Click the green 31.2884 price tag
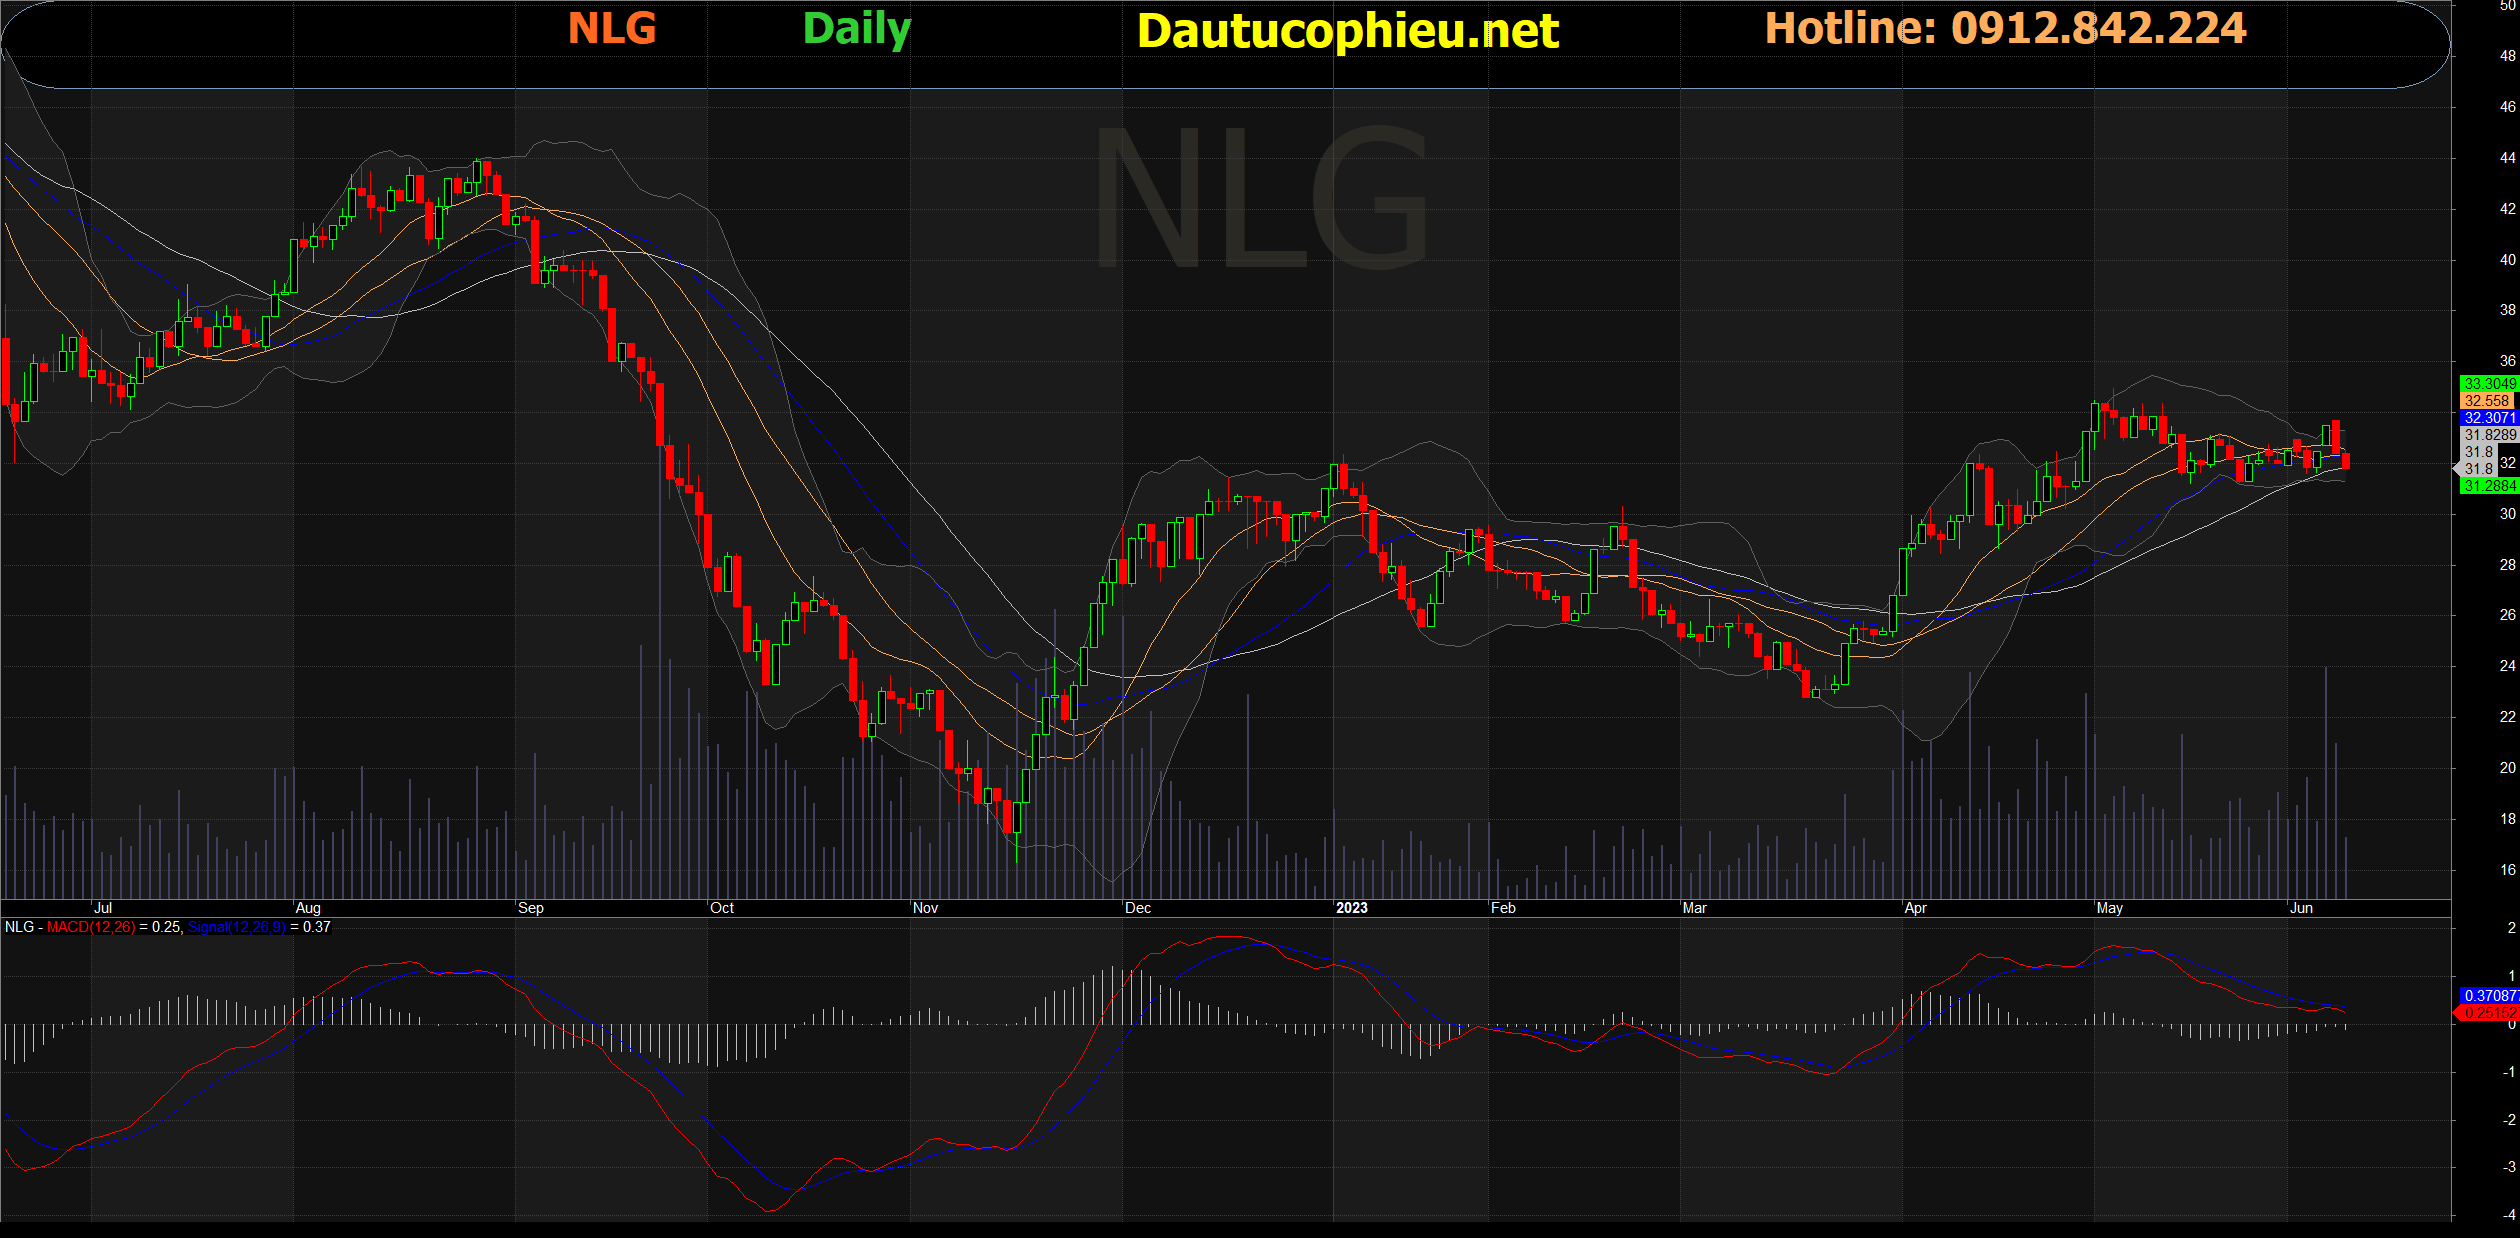2520x1238 pixels. (2488, 486)
